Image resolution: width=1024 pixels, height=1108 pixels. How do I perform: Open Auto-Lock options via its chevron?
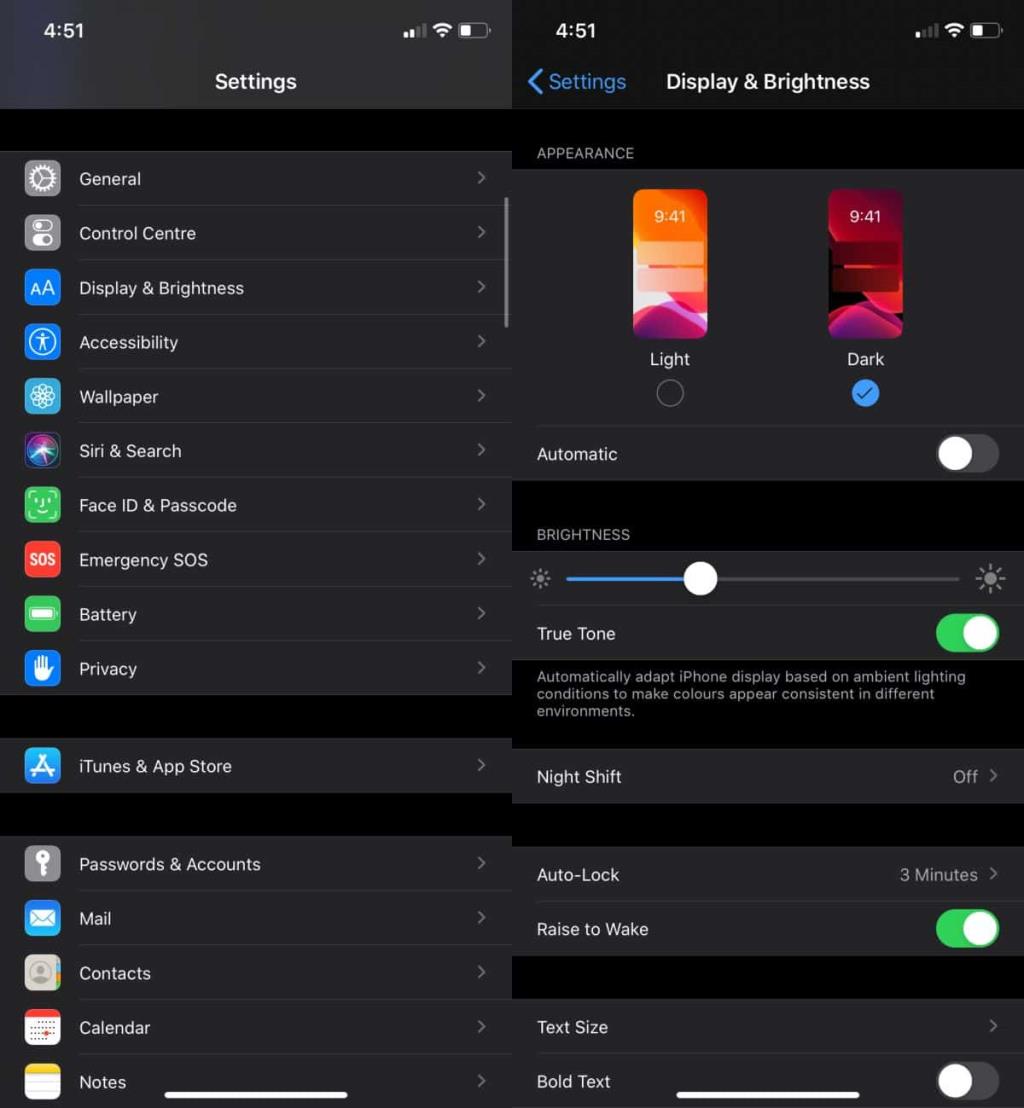tap(993, 874)
